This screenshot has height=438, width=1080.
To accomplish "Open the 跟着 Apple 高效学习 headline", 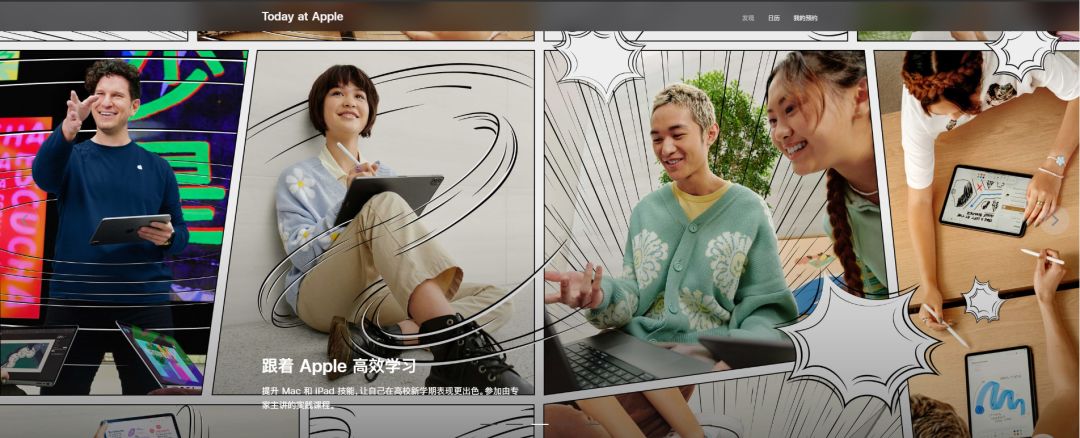I will click(x=338, y=366).
